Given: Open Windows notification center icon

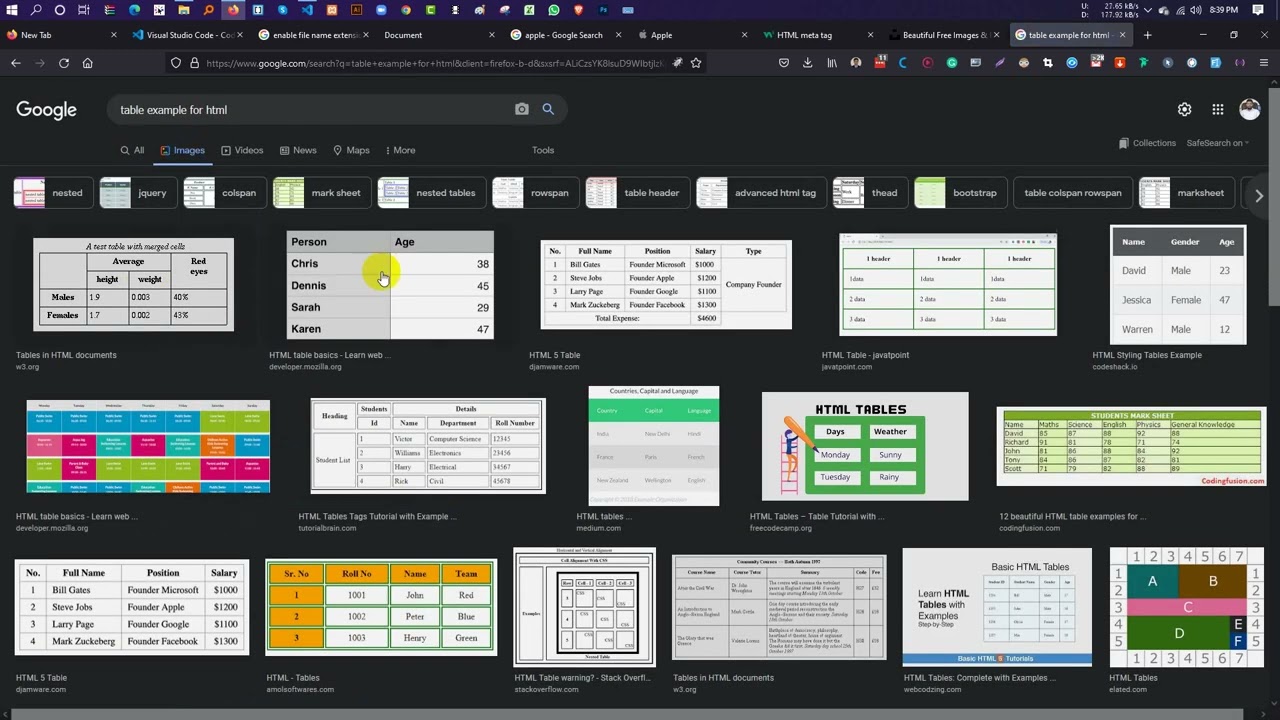Looking at the screenshot, I should click(1258, 10).
